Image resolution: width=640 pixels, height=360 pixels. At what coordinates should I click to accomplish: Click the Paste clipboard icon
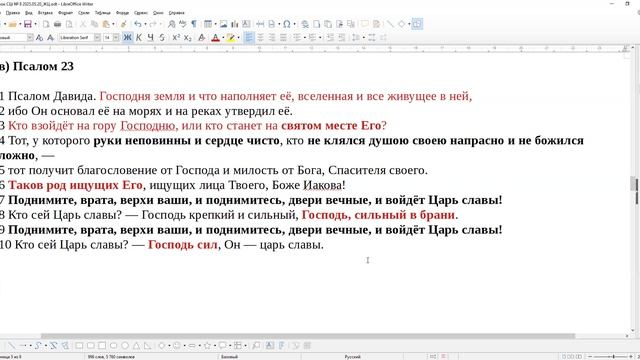click(106, 24)
